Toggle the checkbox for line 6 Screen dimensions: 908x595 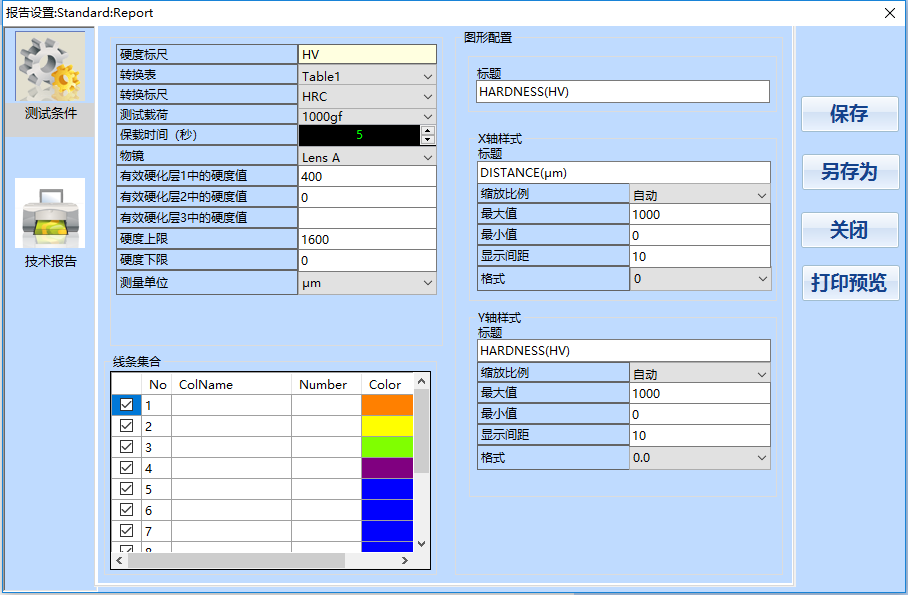click(127, 509)
